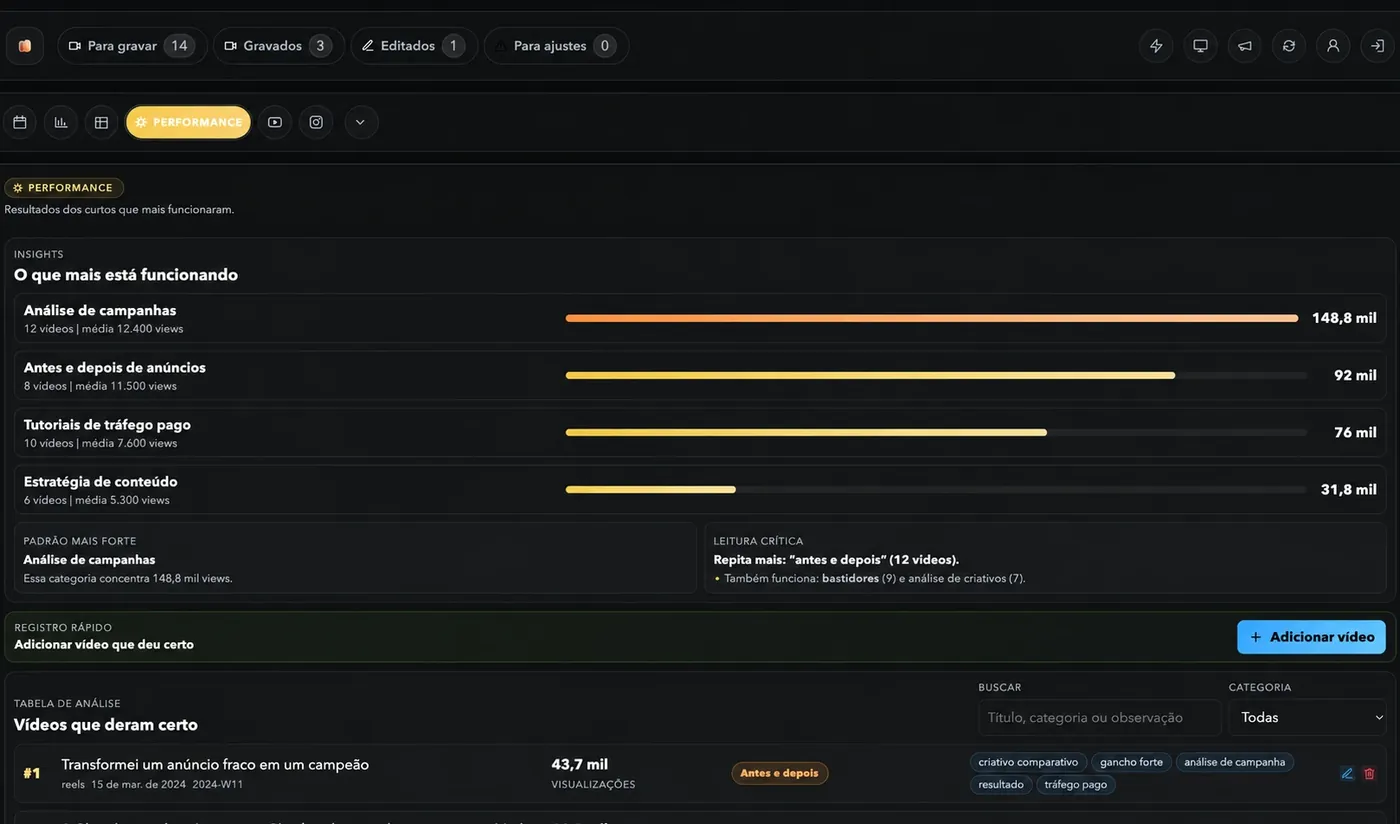This screenshot has width=1400, height=824.
Task: Click the Tutoriais de tráfego pago row
Action: point(700,432)
